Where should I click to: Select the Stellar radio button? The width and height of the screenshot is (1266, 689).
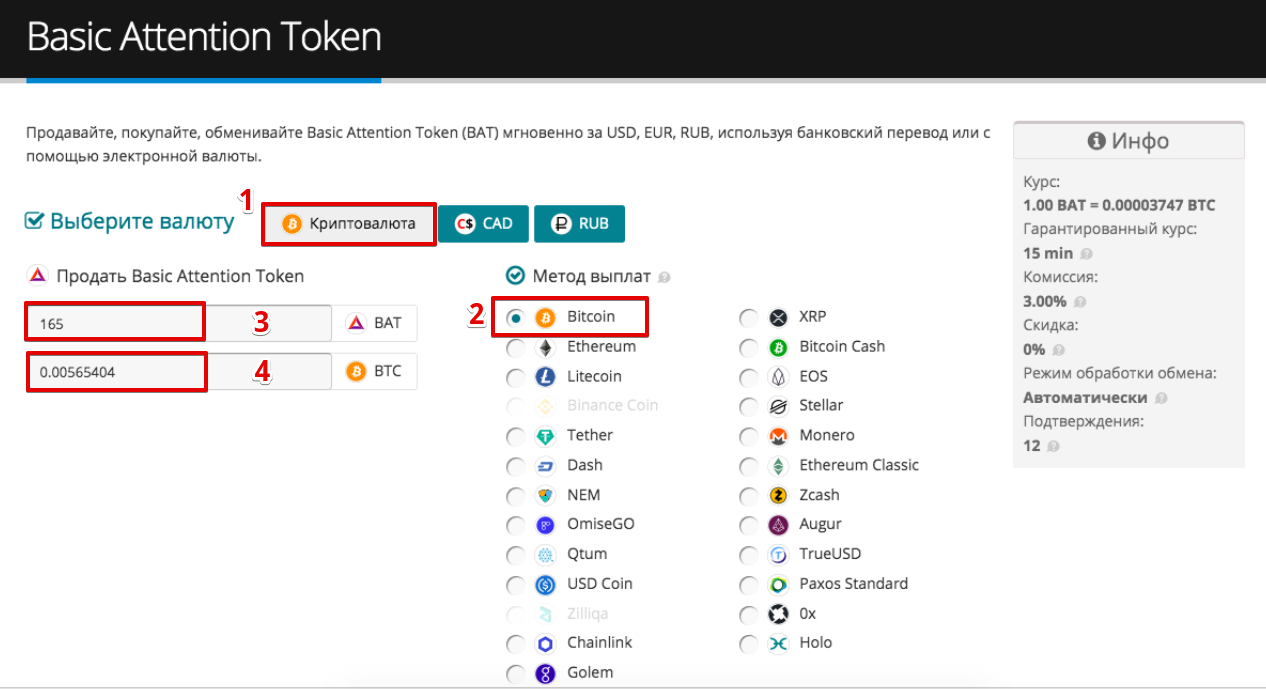click(749, 407)
